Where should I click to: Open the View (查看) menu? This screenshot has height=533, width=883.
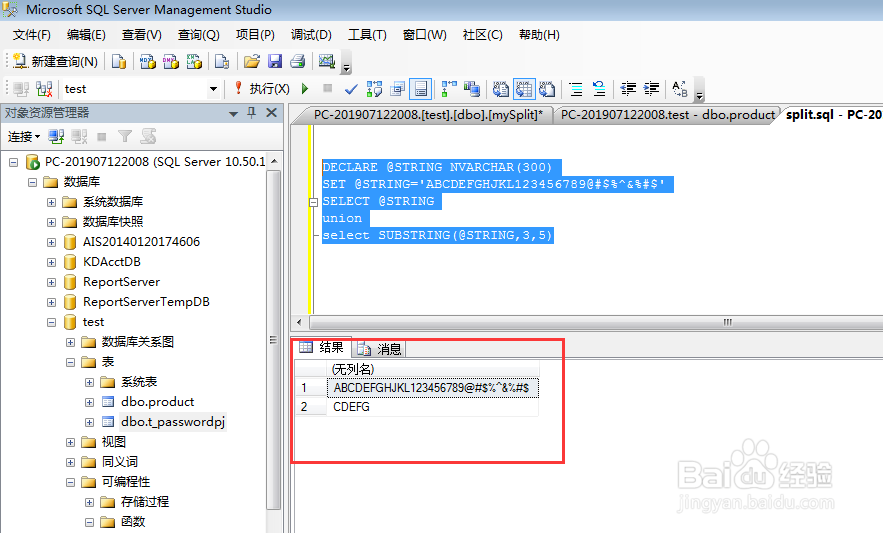coord(142,35)
